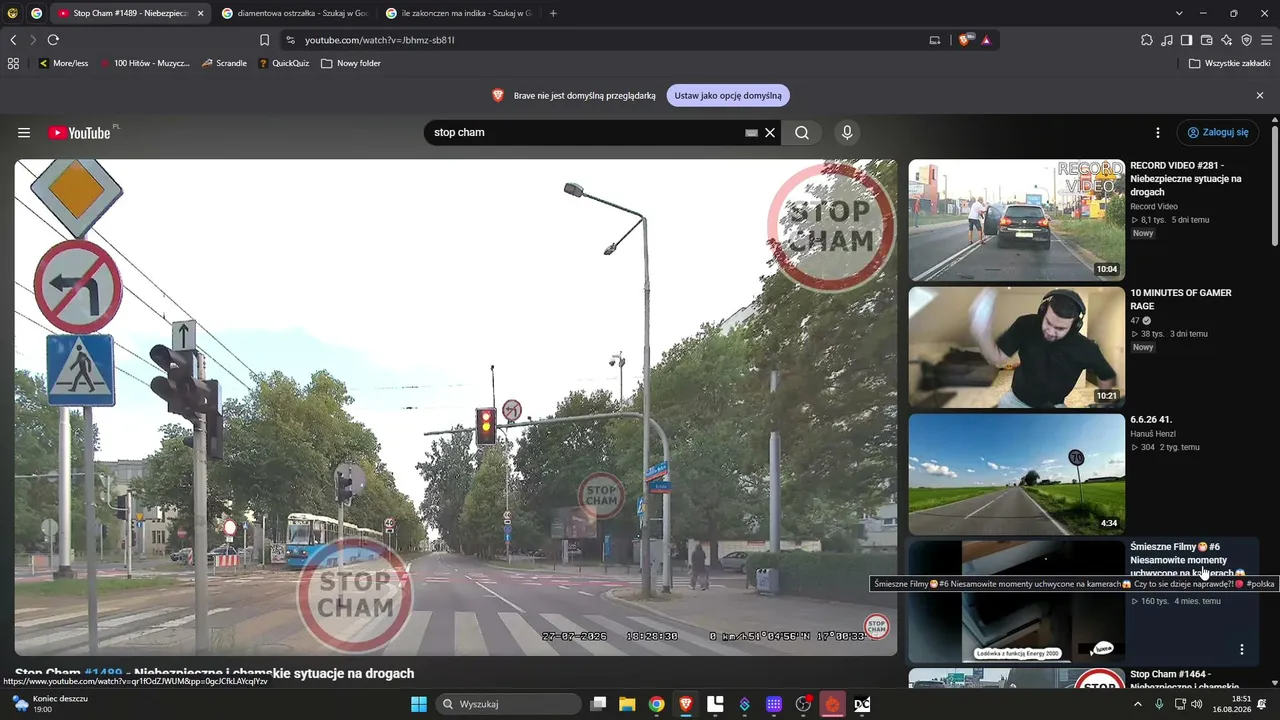Open the 6.6.26 41. video thumbnail
Screen dimensions: 1280x720
coord(1016,474)
